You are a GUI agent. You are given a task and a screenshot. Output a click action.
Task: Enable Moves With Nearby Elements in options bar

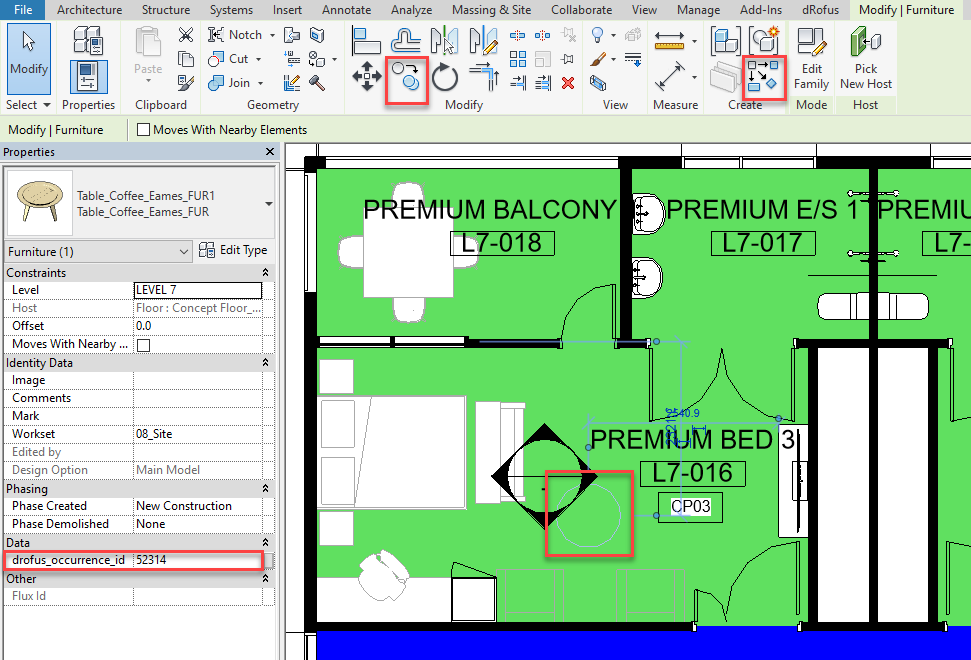[144, 130]
